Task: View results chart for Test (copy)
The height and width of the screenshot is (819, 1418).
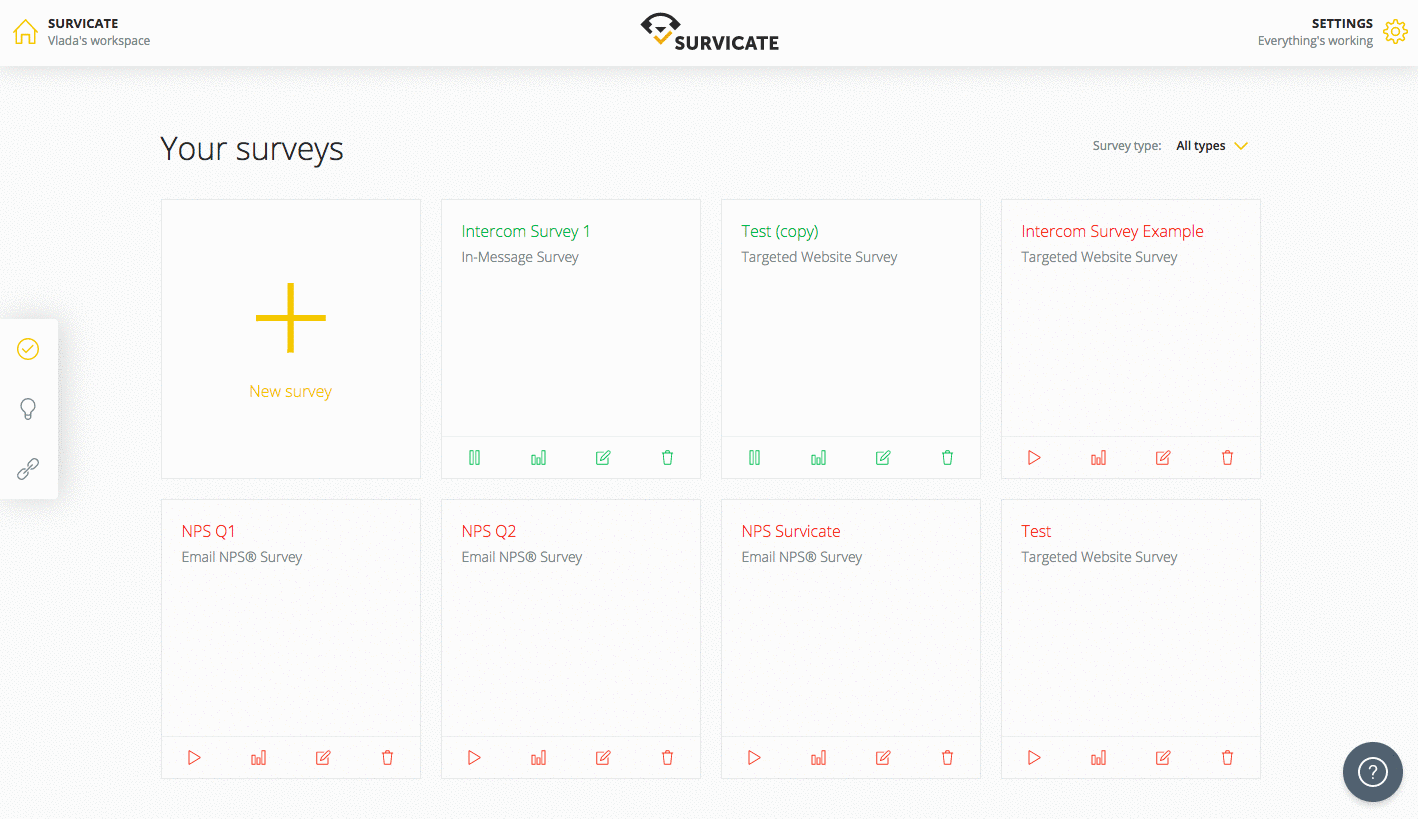Action: [x=819, y=458]
